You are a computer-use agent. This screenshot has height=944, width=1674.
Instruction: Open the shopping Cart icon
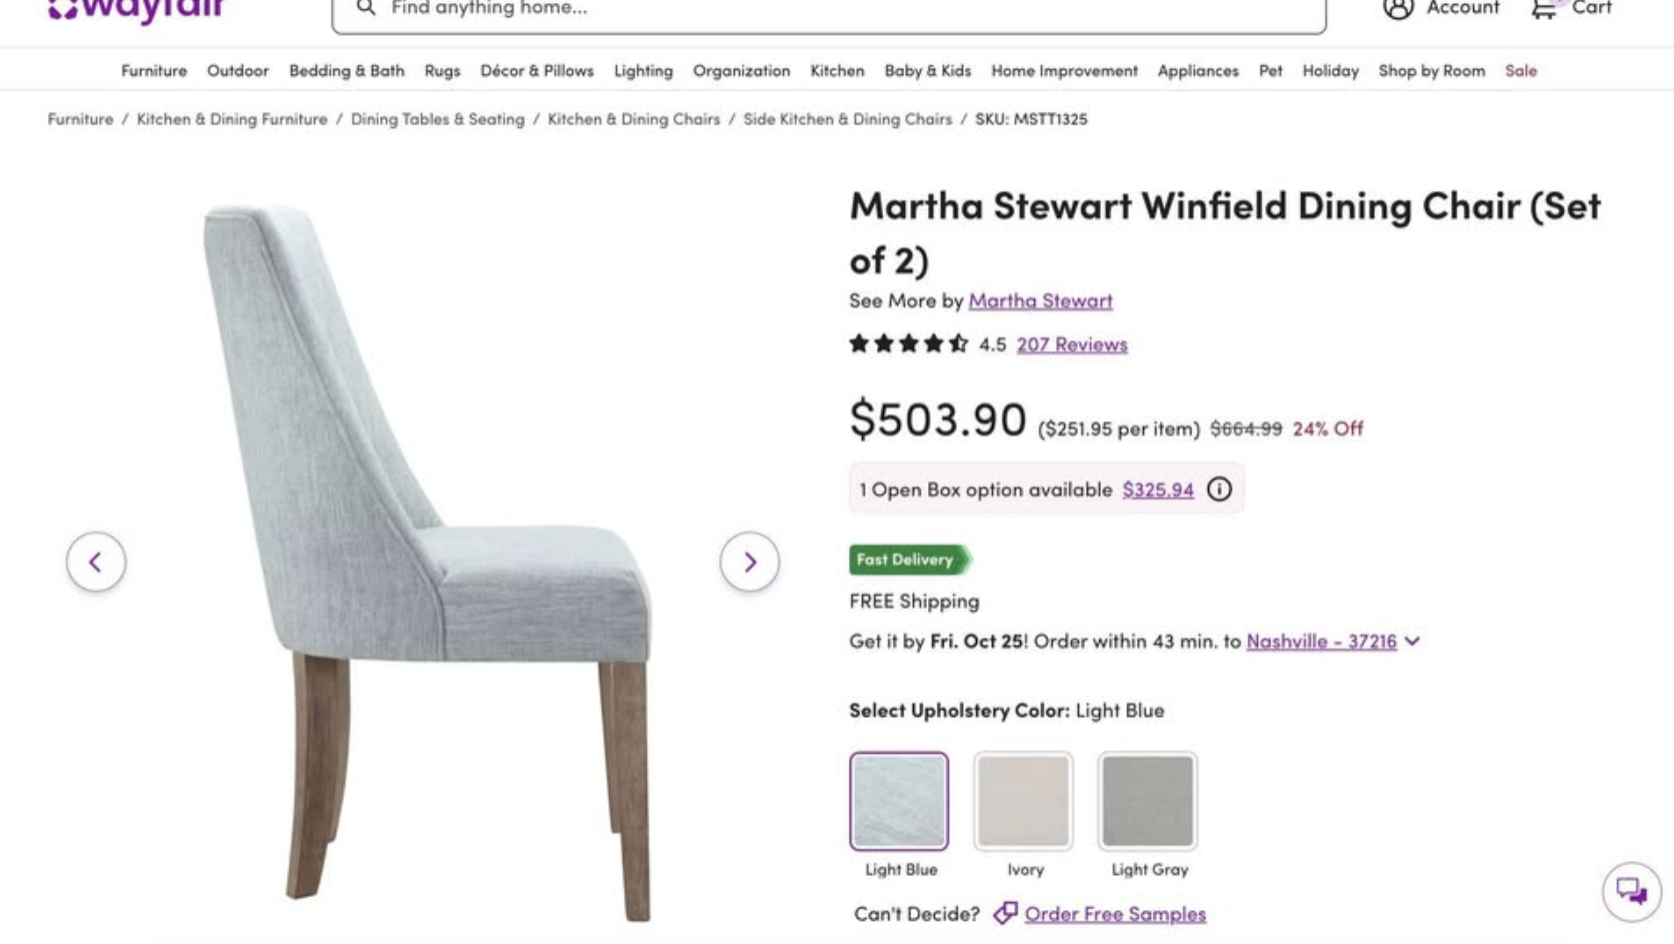(1544, 9)
